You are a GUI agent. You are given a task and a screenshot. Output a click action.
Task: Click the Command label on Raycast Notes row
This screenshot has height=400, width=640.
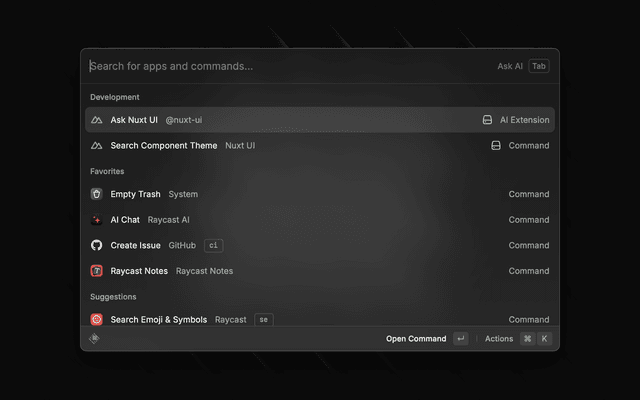pos(529,271)
